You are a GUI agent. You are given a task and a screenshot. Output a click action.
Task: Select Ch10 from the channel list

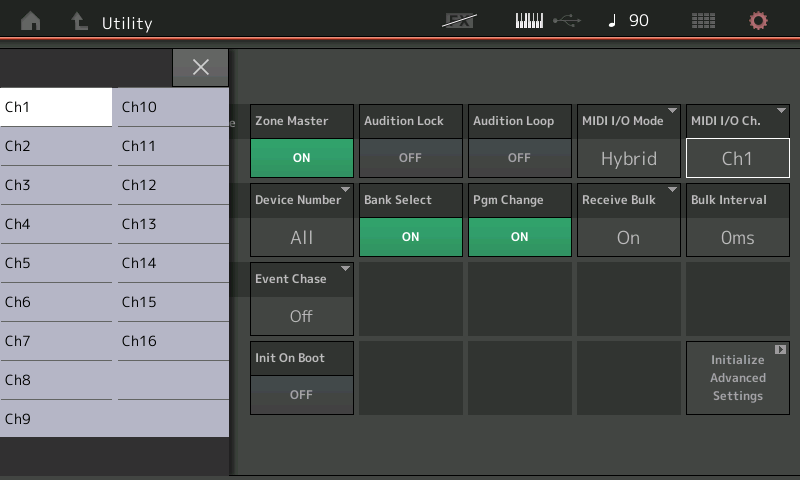pyautogui.click(x=172, y=107)
